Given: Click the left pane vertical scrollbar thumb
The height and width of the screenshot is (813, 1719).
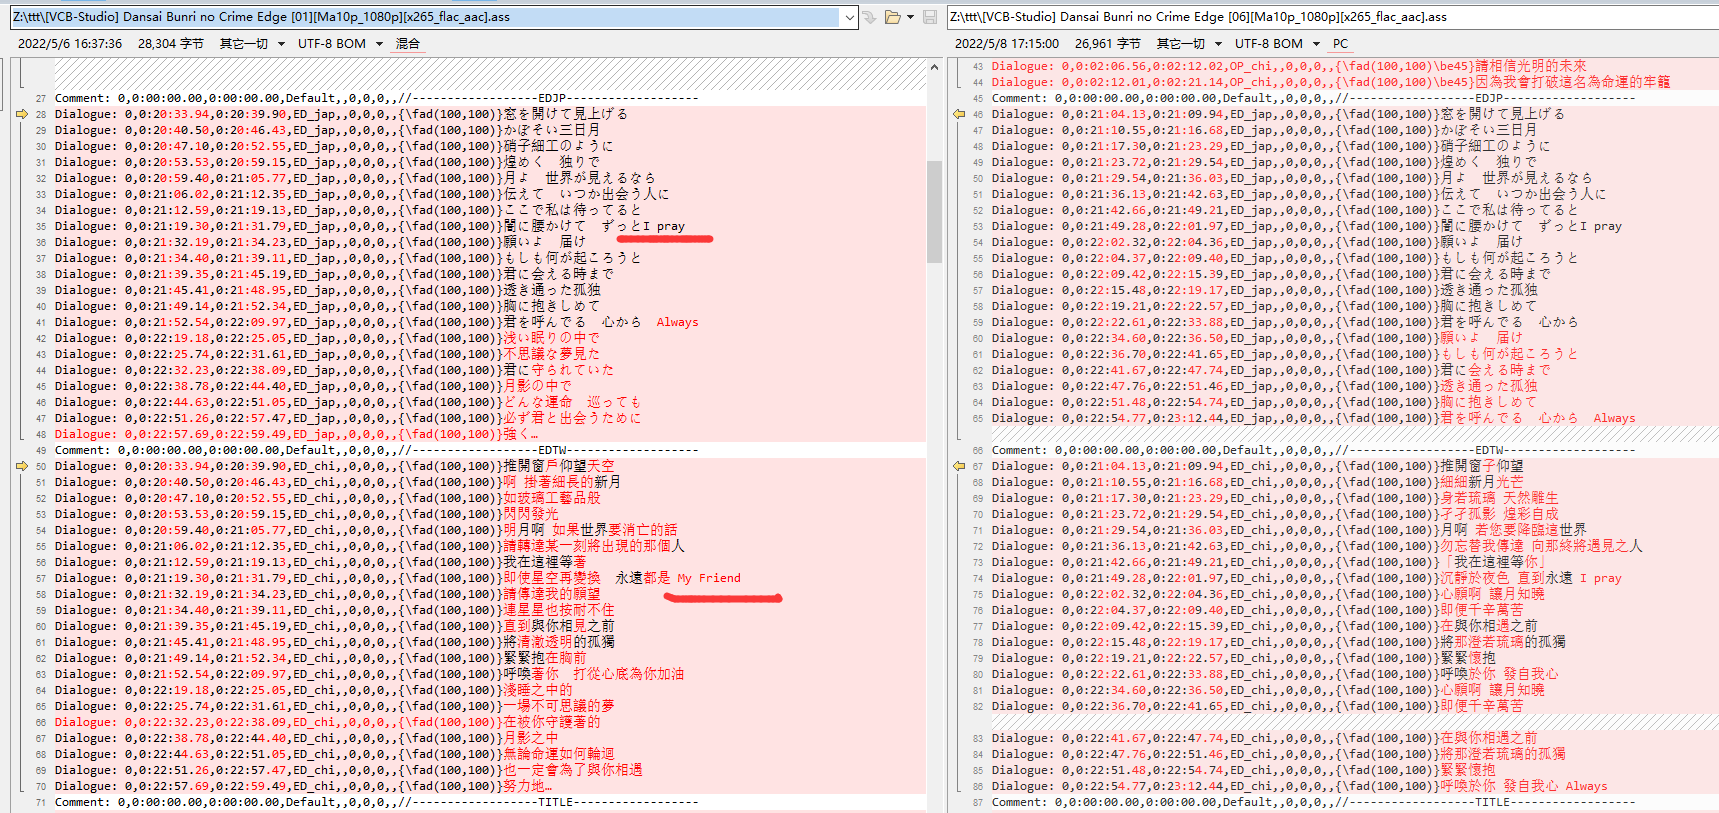Looking at the screenshot, I should tap(934, 211).
